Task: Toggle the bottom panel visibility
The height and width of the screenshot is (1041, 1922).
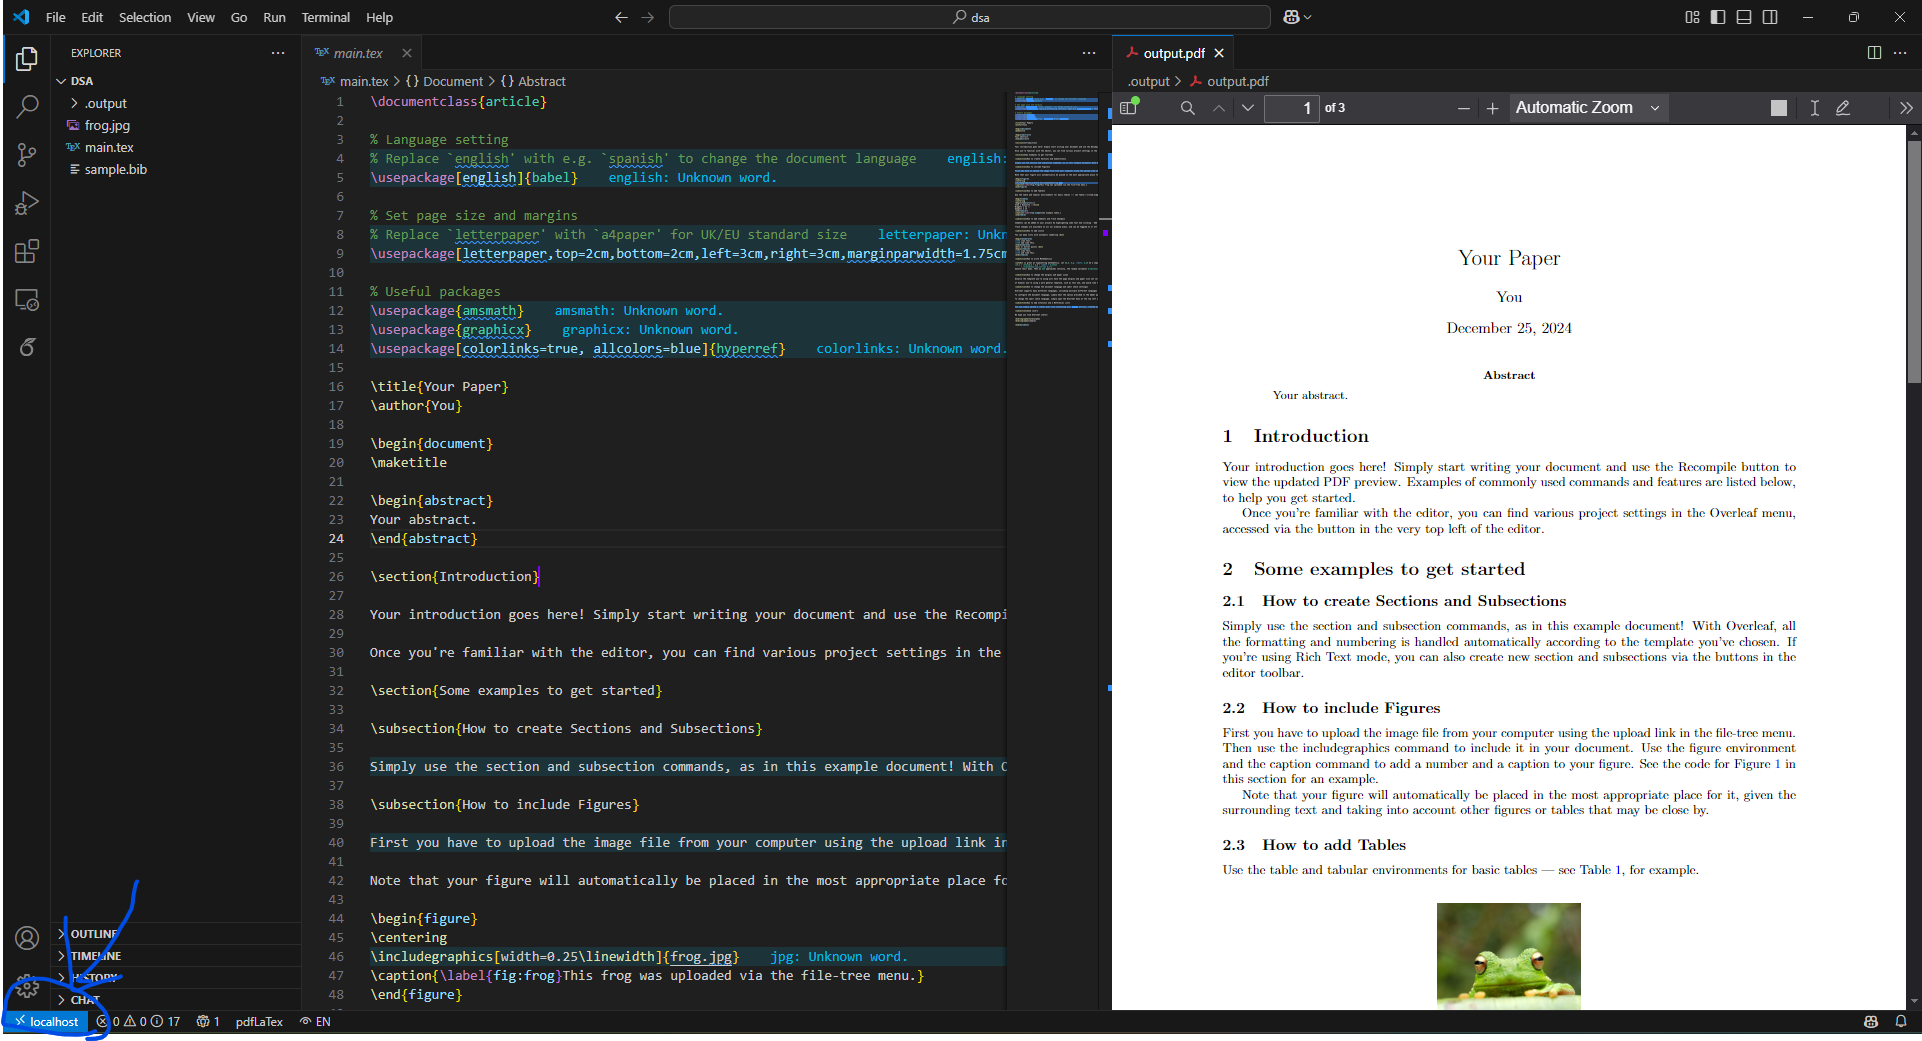Action: point(1743,17)
